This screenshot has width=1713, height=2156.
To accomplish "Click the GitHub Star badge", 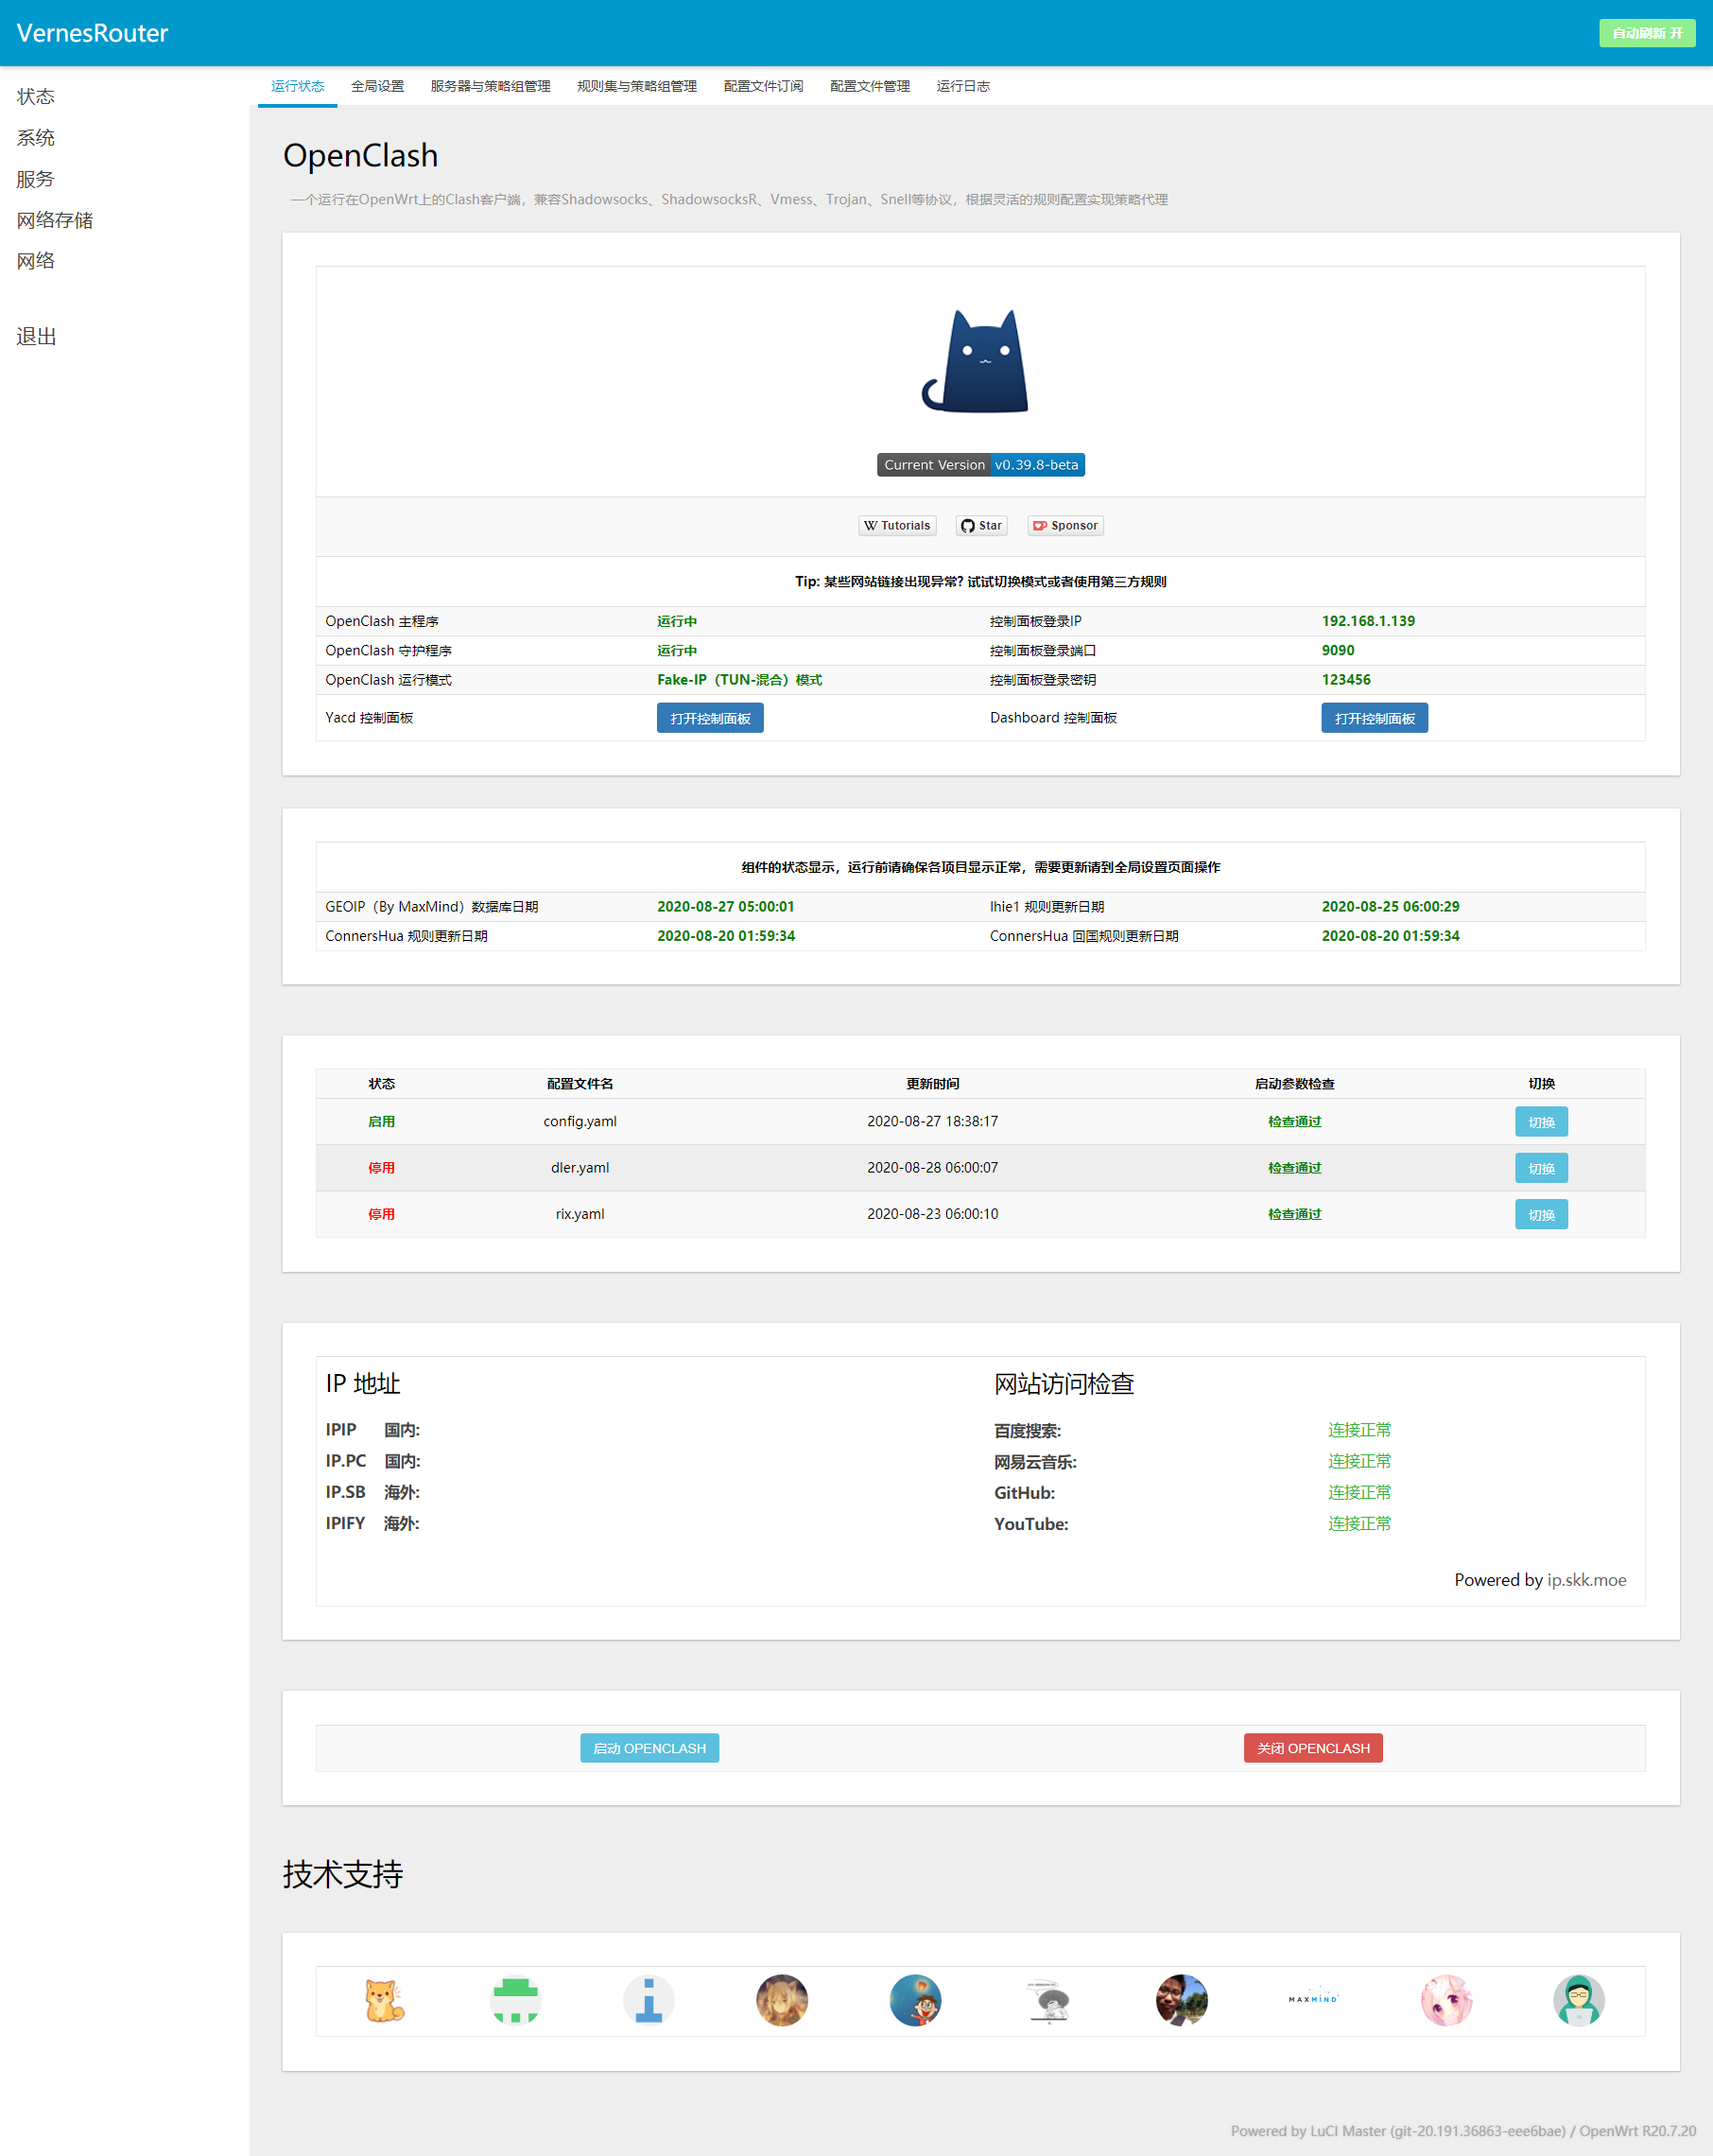I will point(981,526).
